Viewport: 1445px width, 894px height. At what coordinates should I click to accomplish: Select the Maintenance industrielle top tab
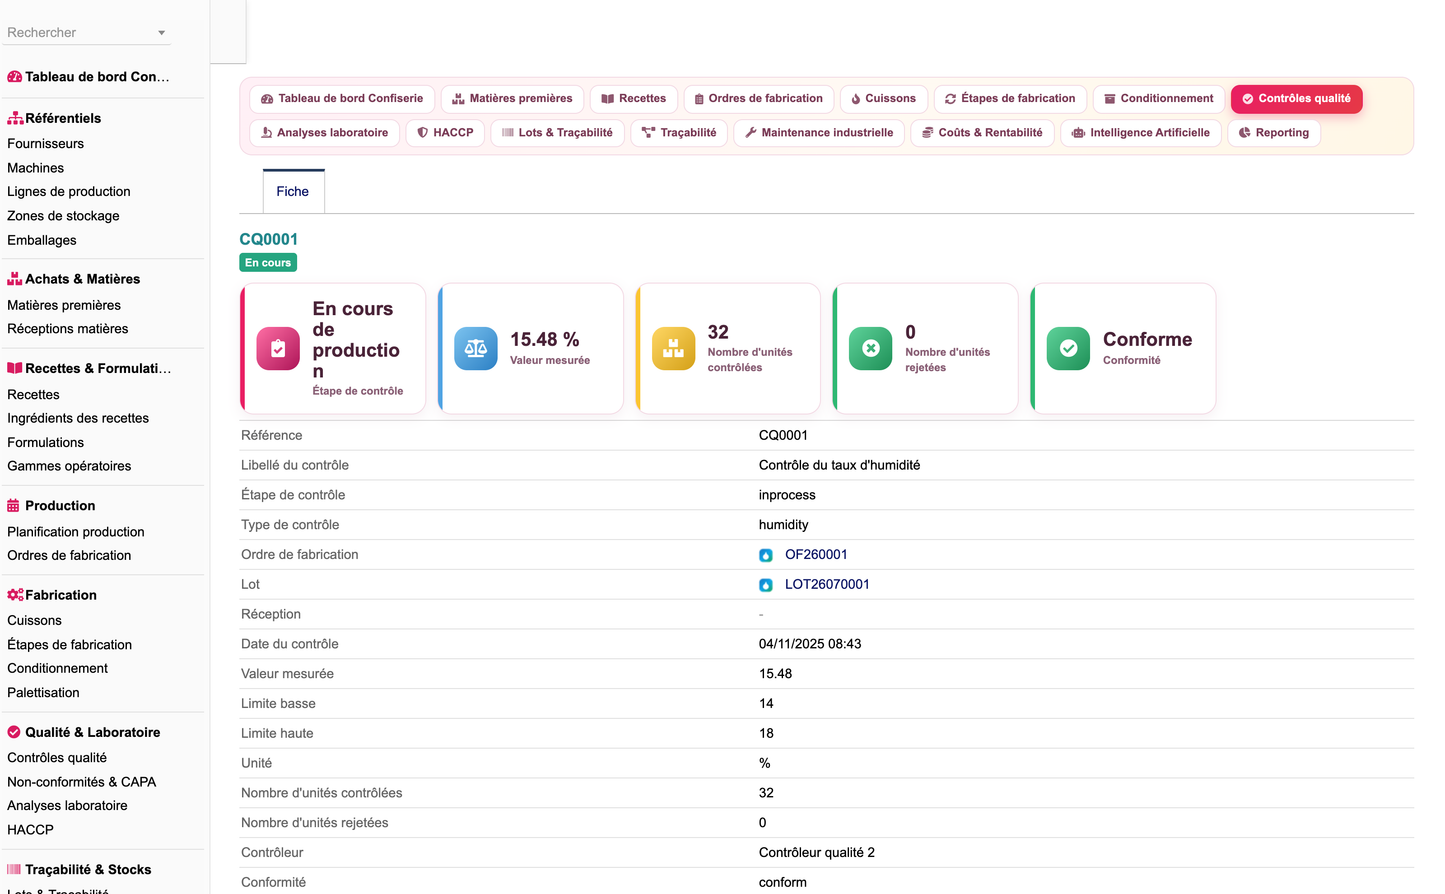click(x=820, y=133)
